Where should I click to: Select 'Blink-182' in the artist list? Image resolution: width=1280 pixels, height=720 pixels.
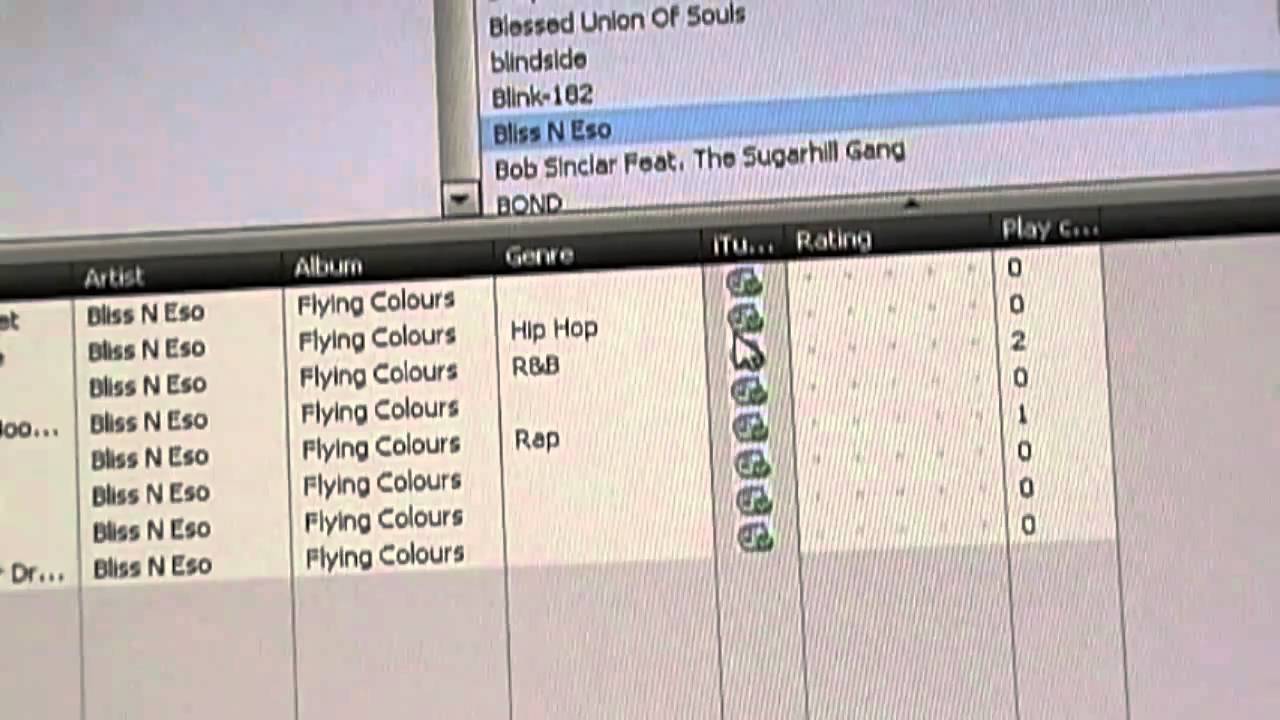point(542,96)
